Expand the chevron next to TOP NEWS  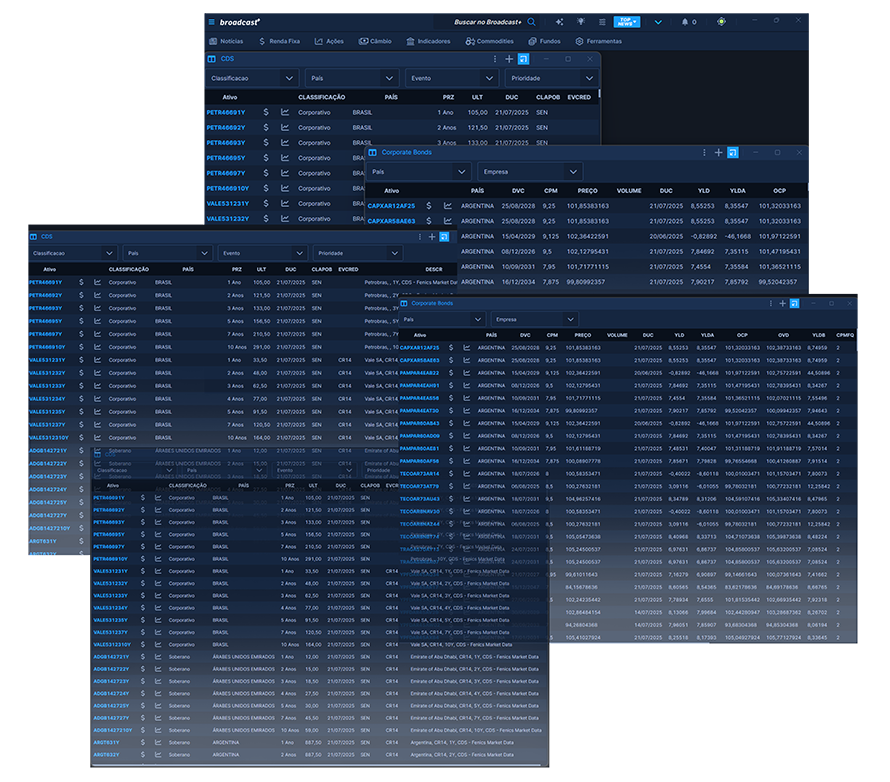coord(658,22)
